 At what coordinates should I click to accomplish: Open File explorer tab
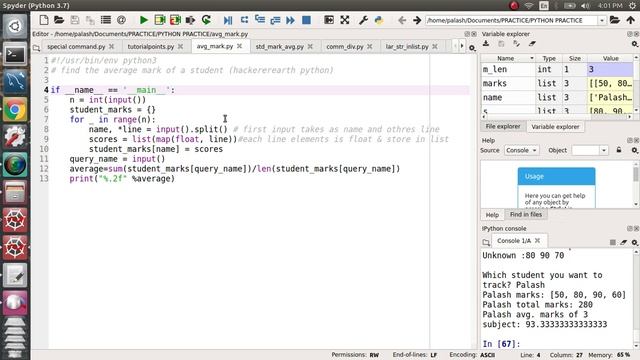point(503,127)
